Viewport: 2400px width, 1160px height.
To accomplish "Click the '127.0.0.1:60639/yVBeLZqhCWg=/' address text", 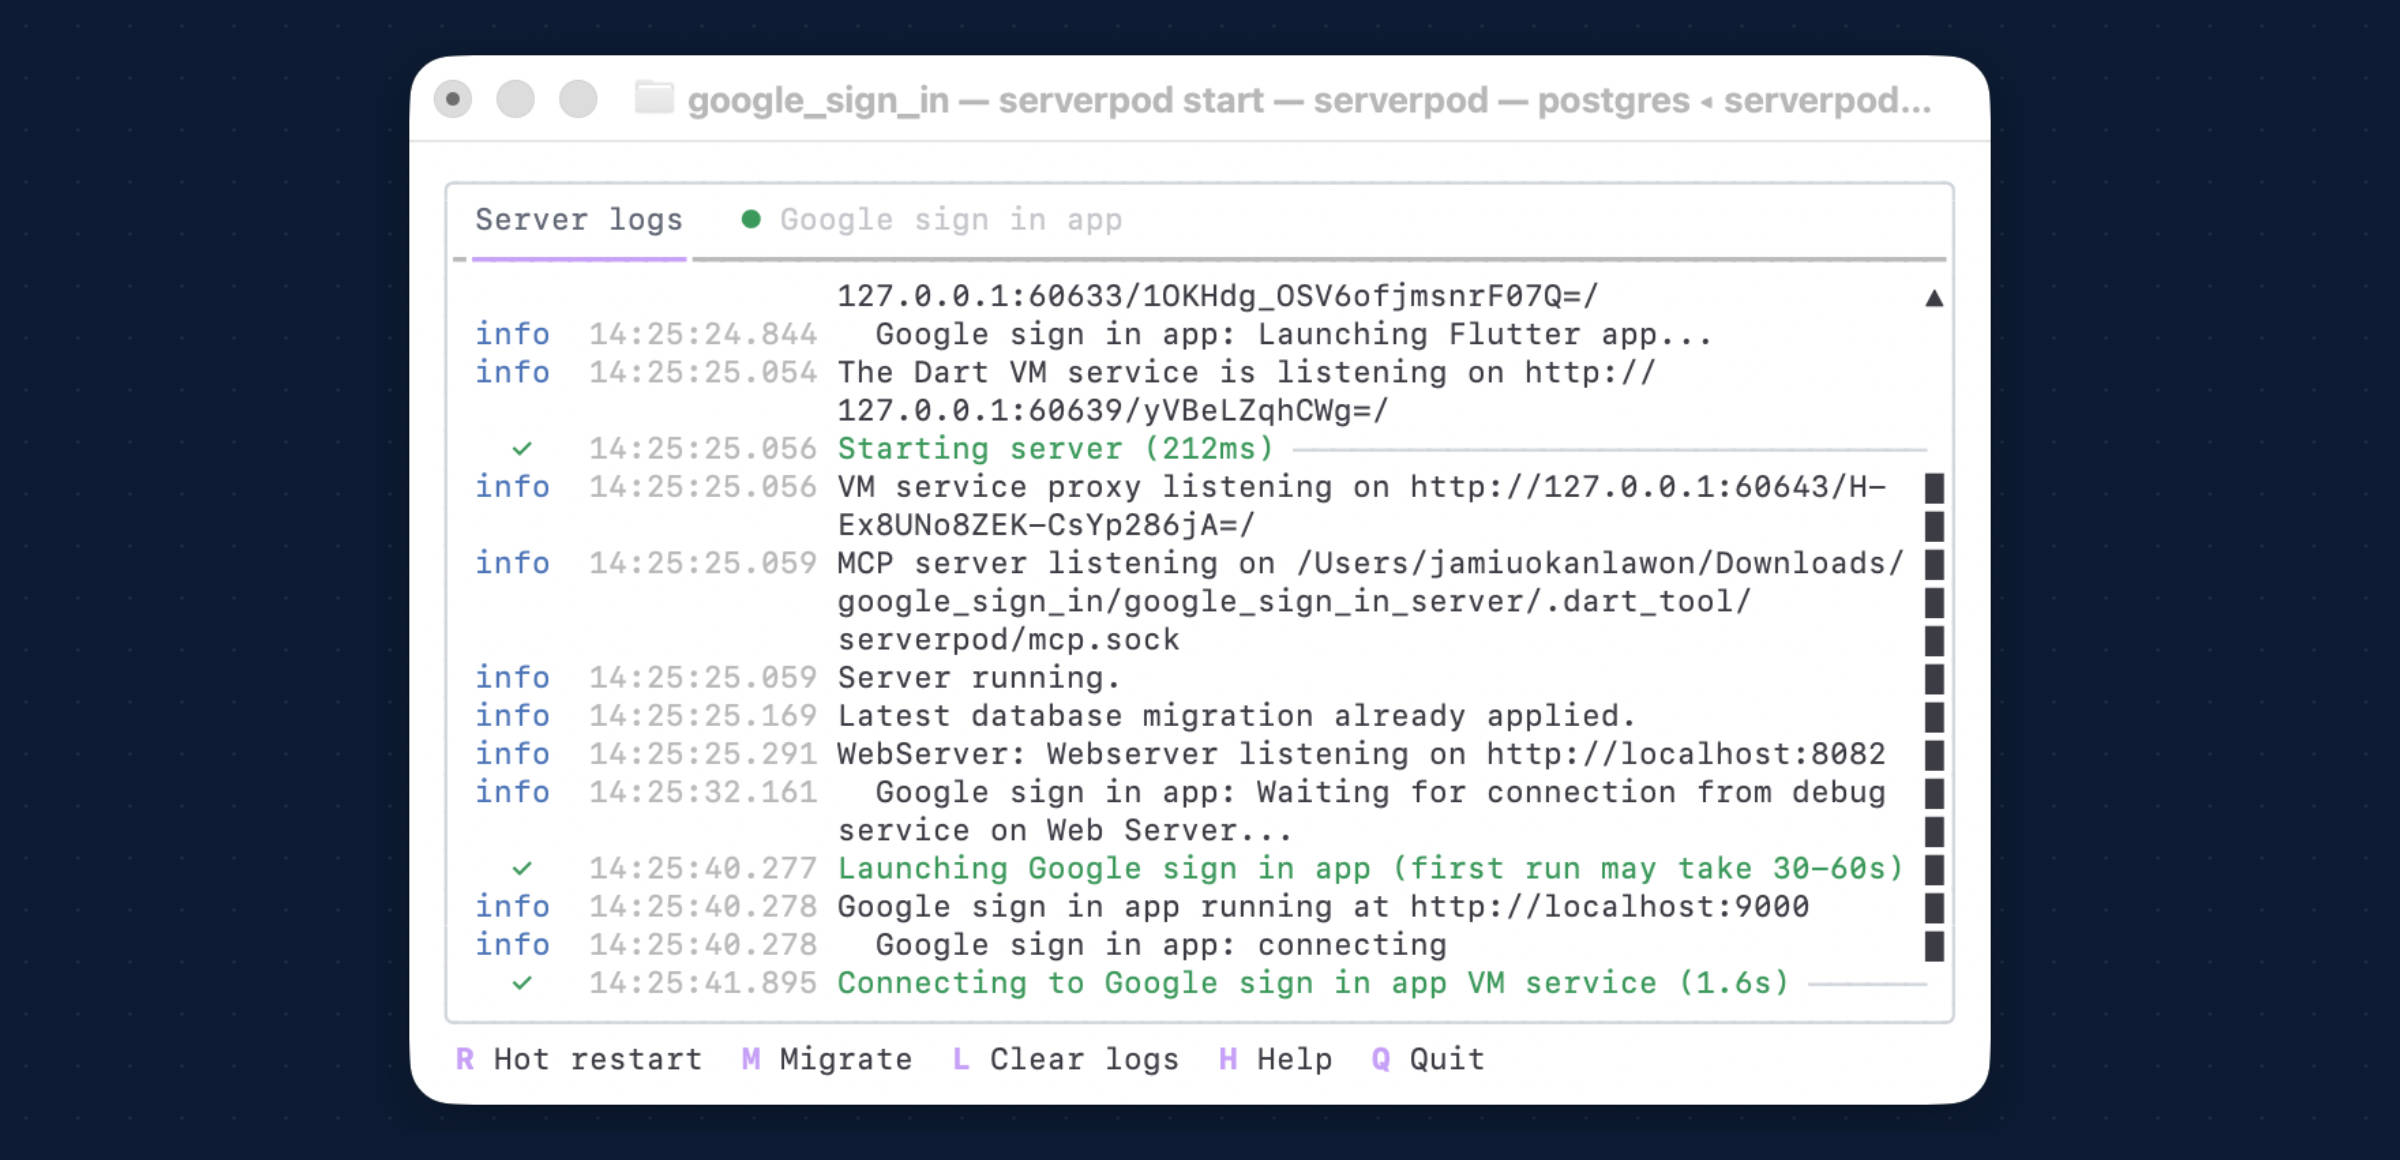I will click(1113, 410).
